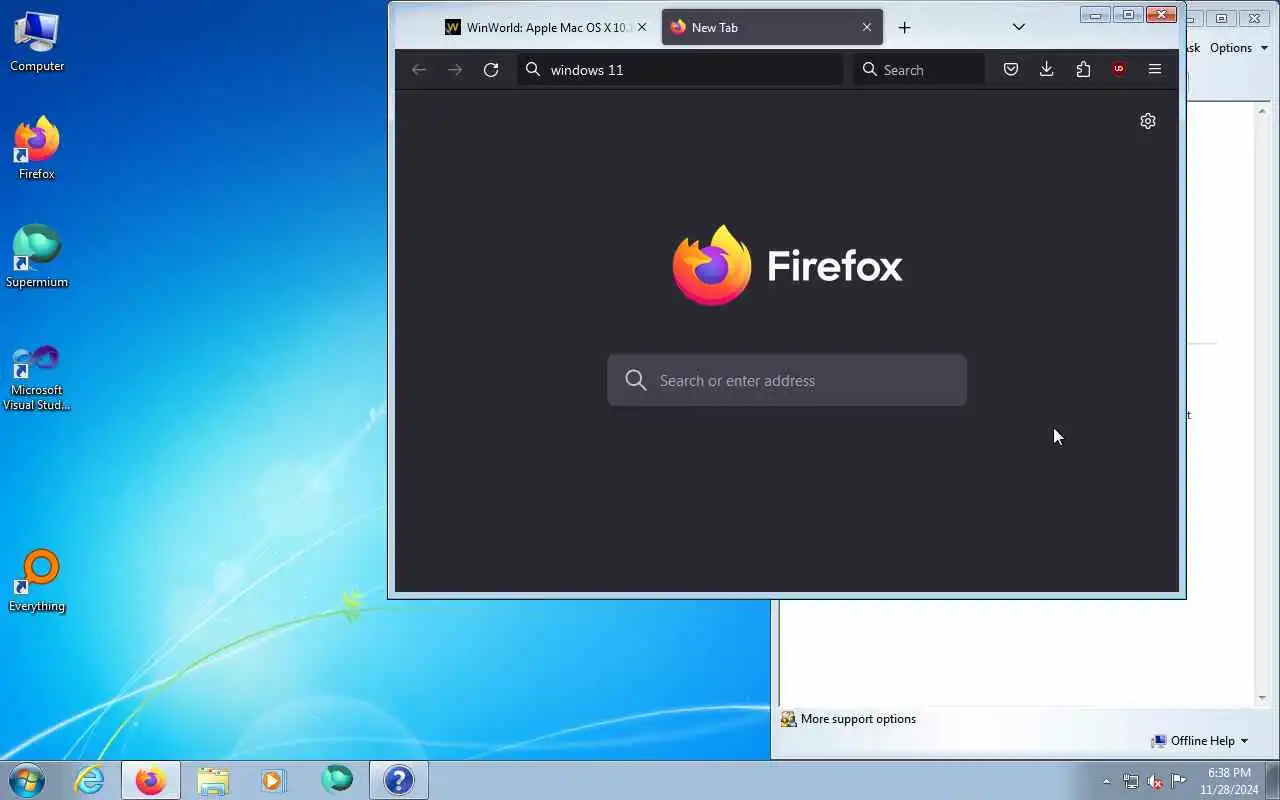Open Windows Media Player from taskbar
1280x800 pixels.
[x=274, y=780]
